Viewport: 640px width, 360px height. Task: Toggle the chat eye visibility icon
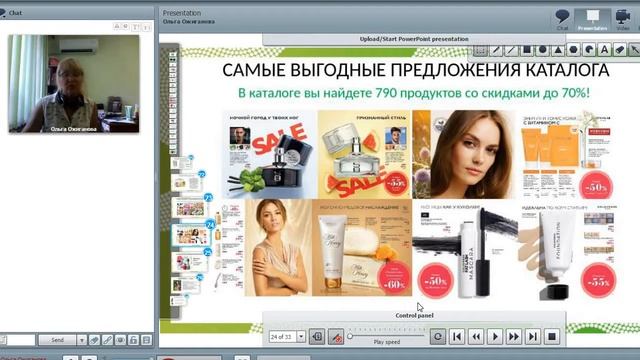click(x=120, y=340)
